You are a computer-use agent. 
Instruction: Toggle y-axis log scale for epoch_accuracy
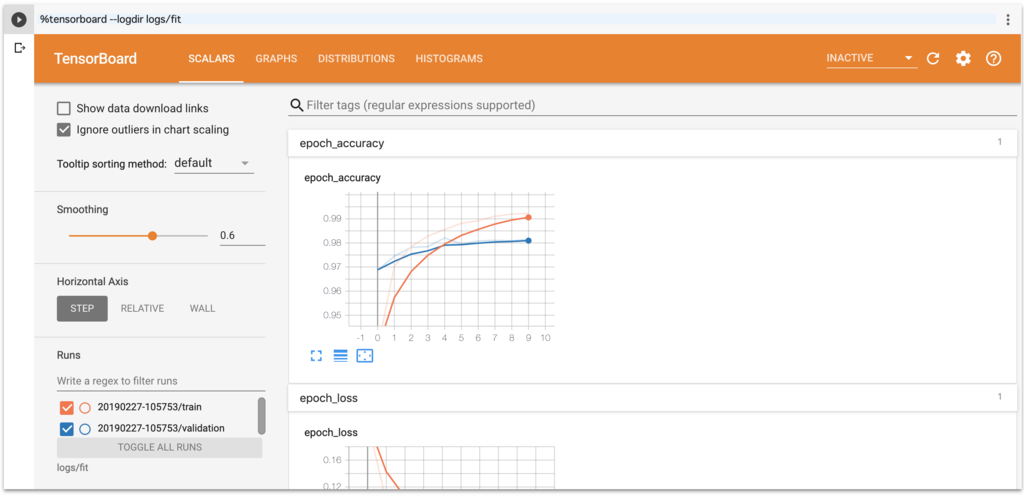click(x=340, y=356)
